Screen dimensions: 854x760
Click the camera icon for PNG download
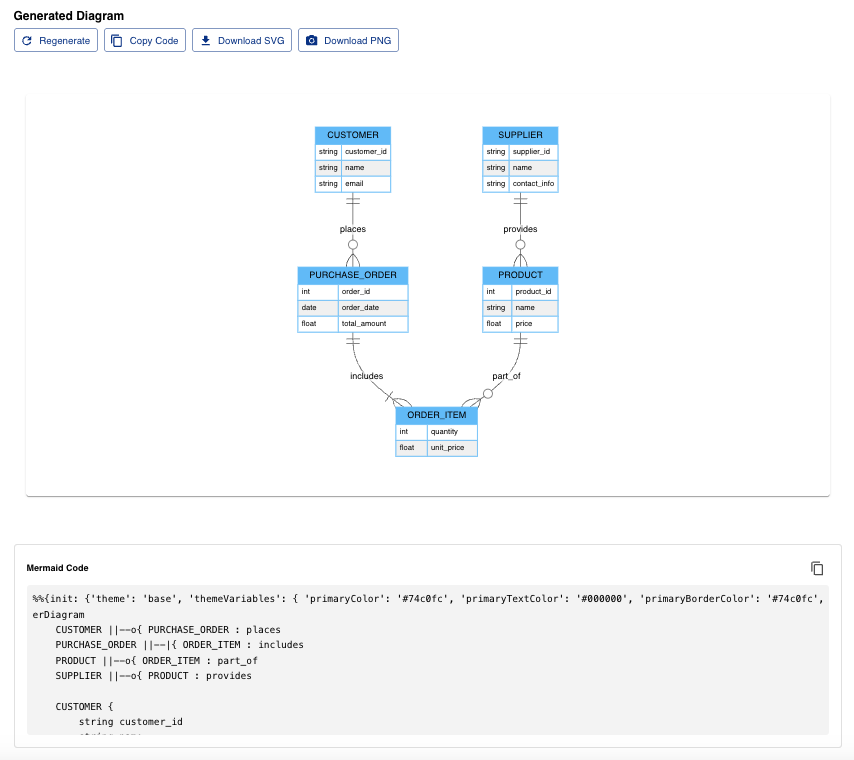[x=312, y=40]
